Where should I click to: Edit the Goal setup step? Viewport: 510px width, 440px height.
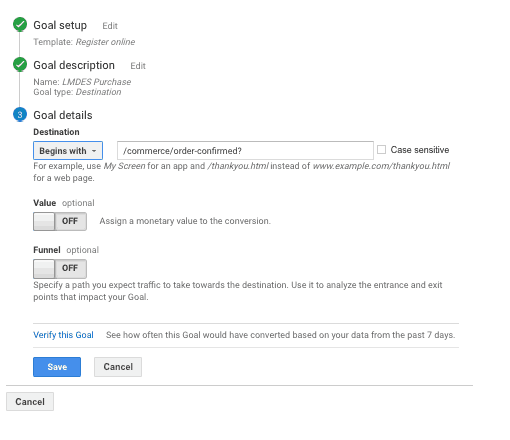(x=110, y=26)
